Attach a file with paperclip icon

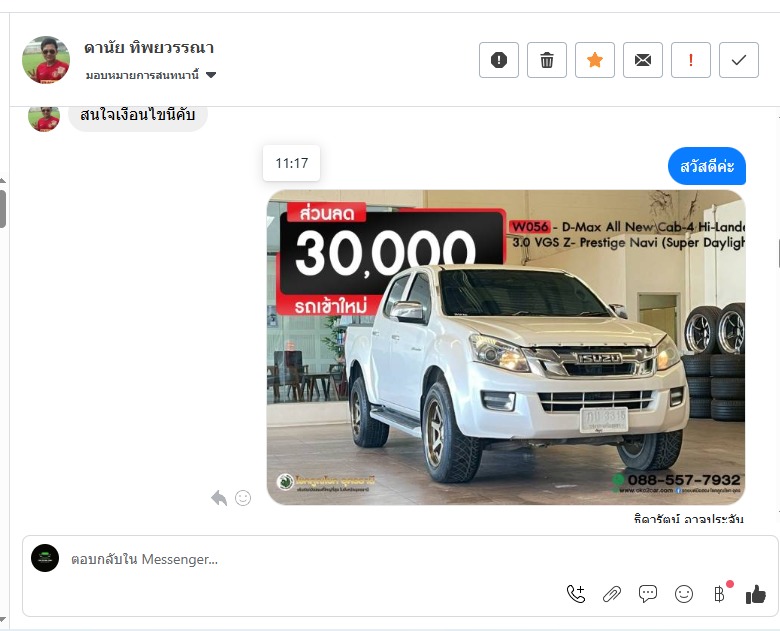(x=612, y=594)
